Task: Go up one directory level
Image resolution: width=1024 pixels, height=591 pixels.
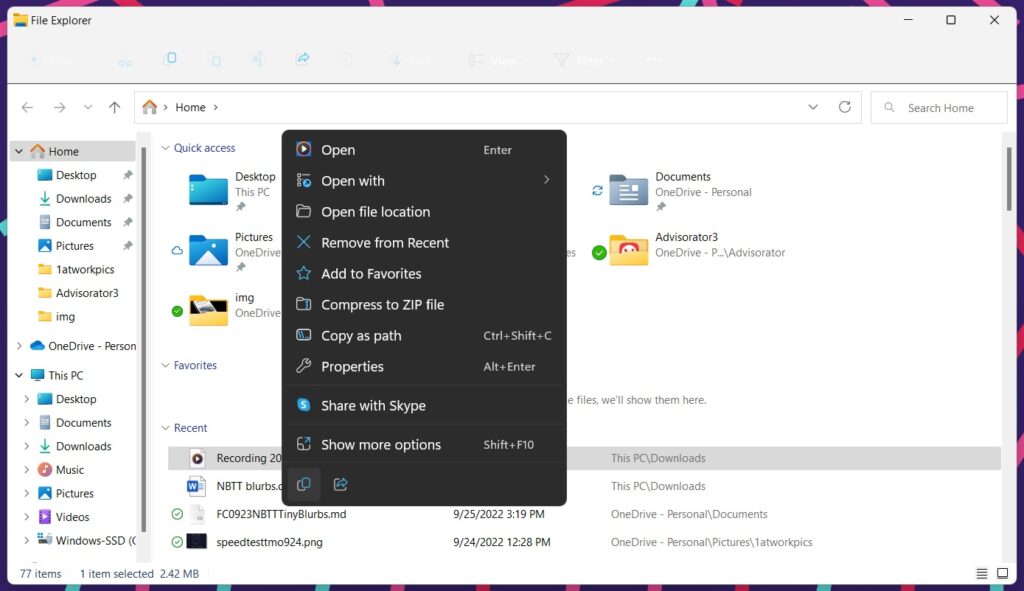Action: (115, 108)
